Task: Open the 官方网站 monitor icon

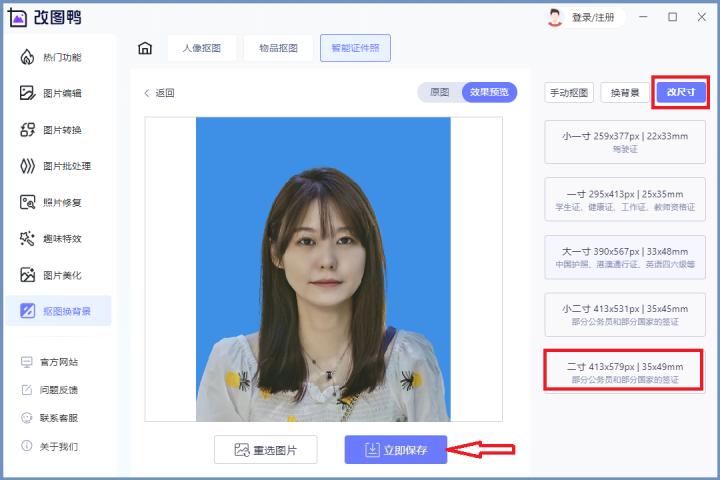Action: [27, 362]
